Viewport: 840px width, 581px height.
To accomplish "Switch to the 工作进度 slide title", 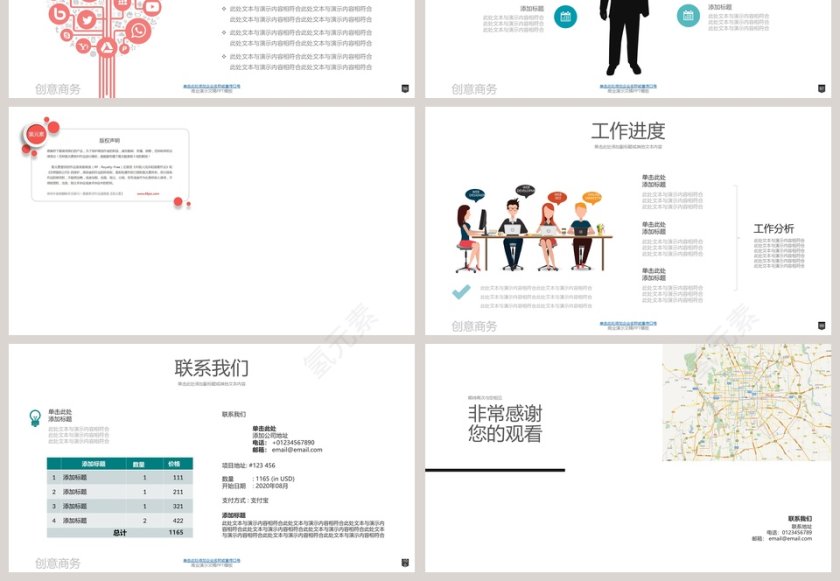I will tap(628, 128).
